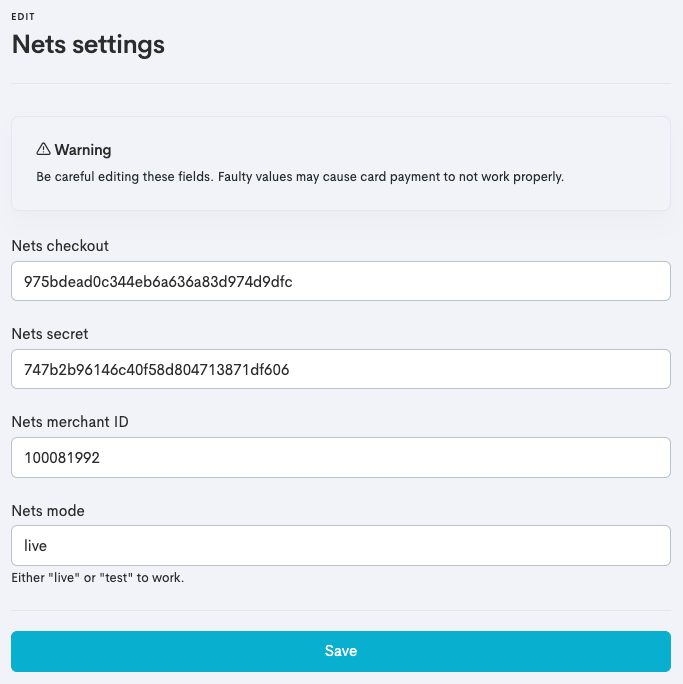The width and height of the screenshot is (683, 684).
Task: Click the bold Warning title text
Action: [83, 150]
